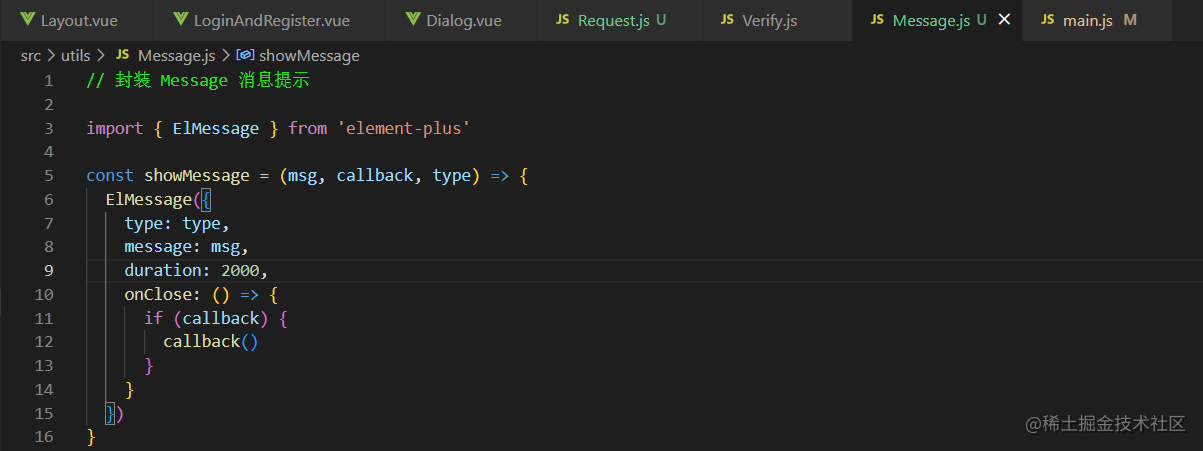Click the JS icon on the Verify.js tab
Screen dimensions: 1203x451
(x=727, y=20)
